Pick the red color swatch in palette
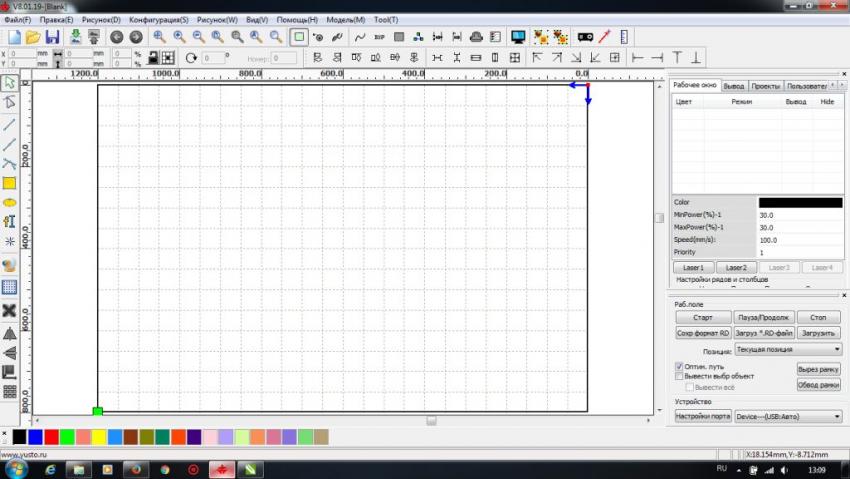 pyautogui.click(x=51, y=437)
